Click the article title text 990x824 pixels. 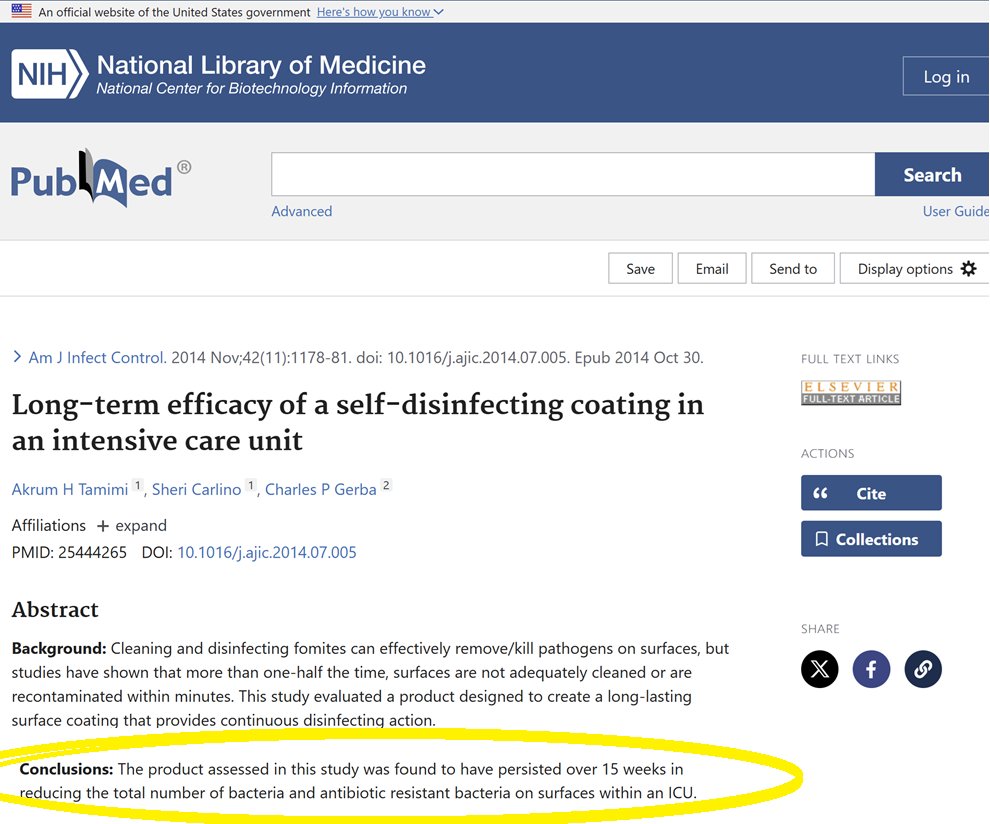358,422
